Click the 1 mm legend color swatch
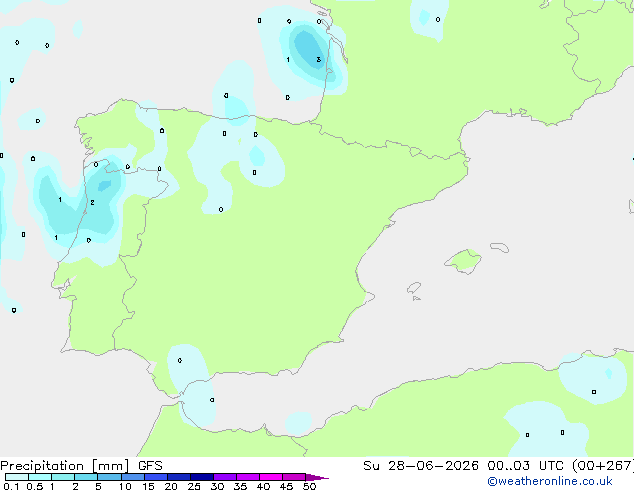The image size is (634, 490). (63, 477)
